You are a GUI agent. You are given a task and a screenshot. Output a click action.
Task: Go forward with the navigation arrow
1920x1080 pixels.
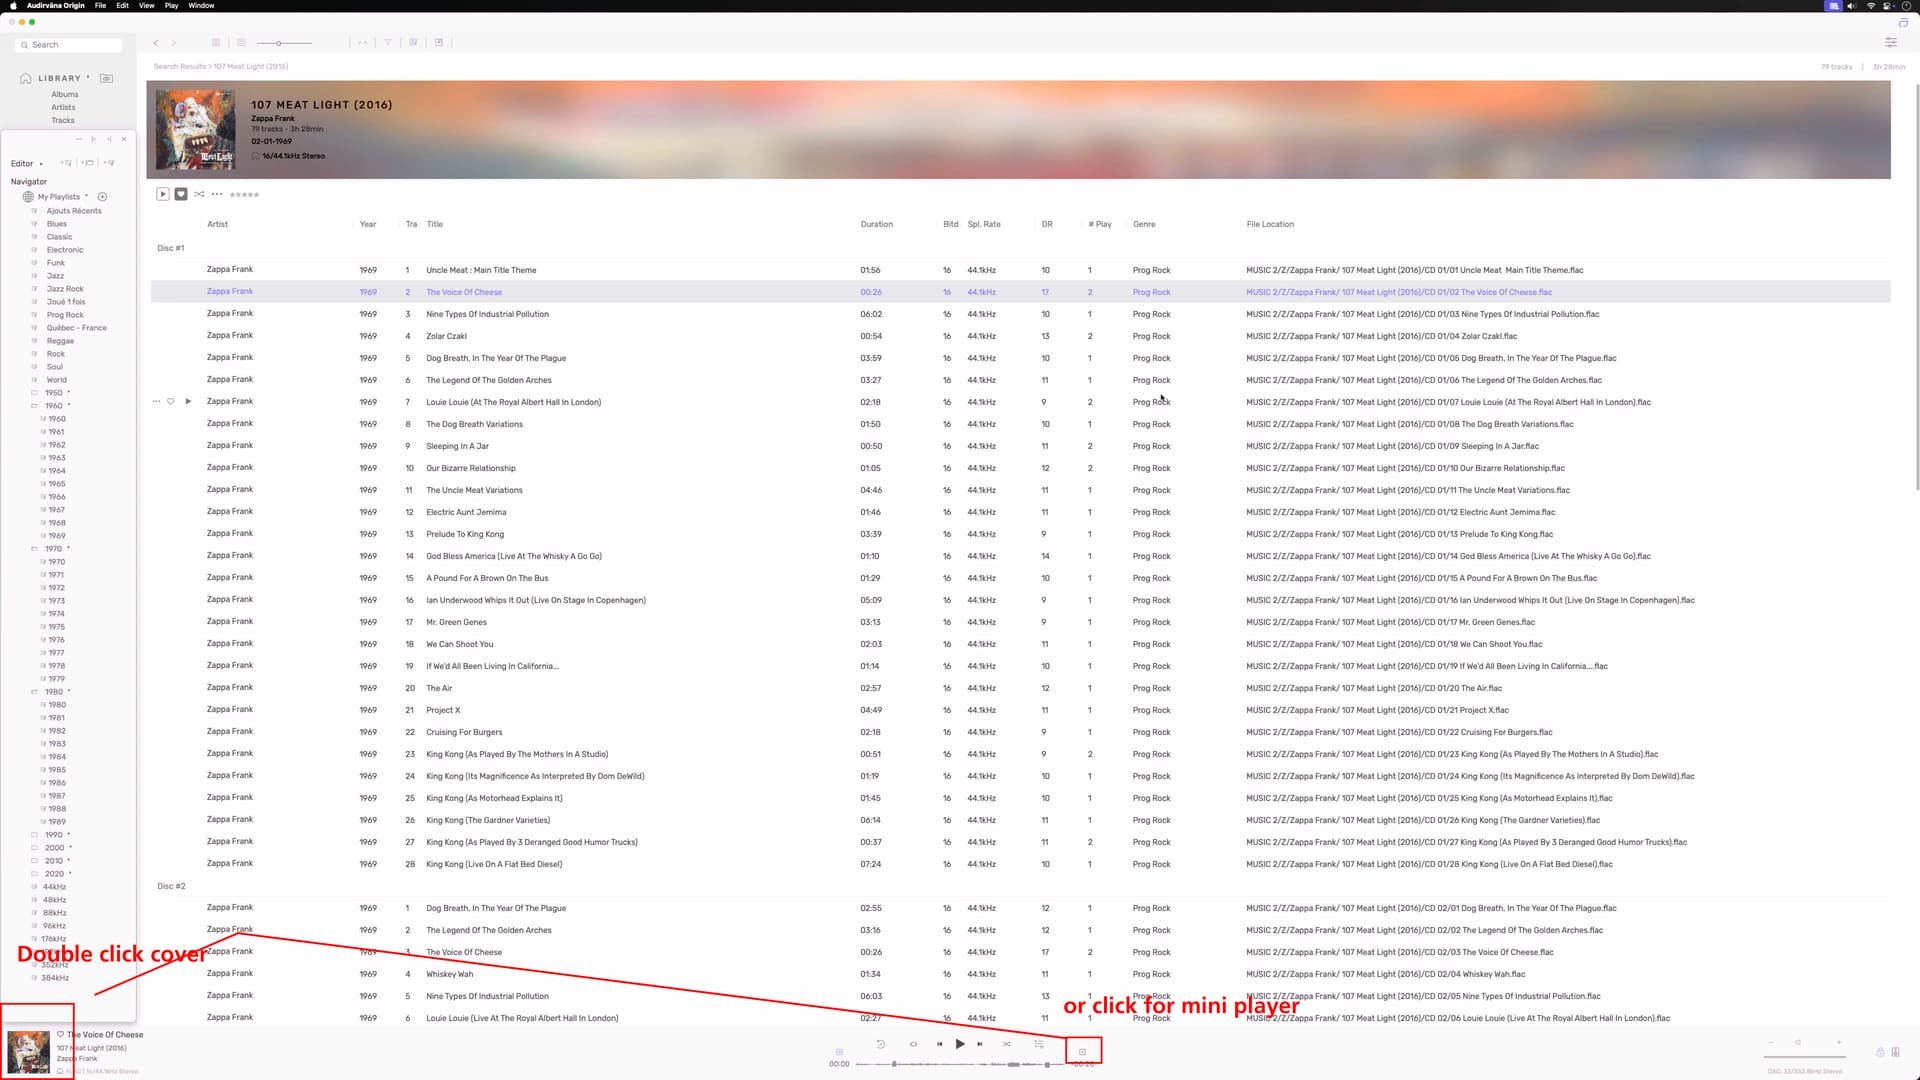pyautogui.click(x=174, y=43)
